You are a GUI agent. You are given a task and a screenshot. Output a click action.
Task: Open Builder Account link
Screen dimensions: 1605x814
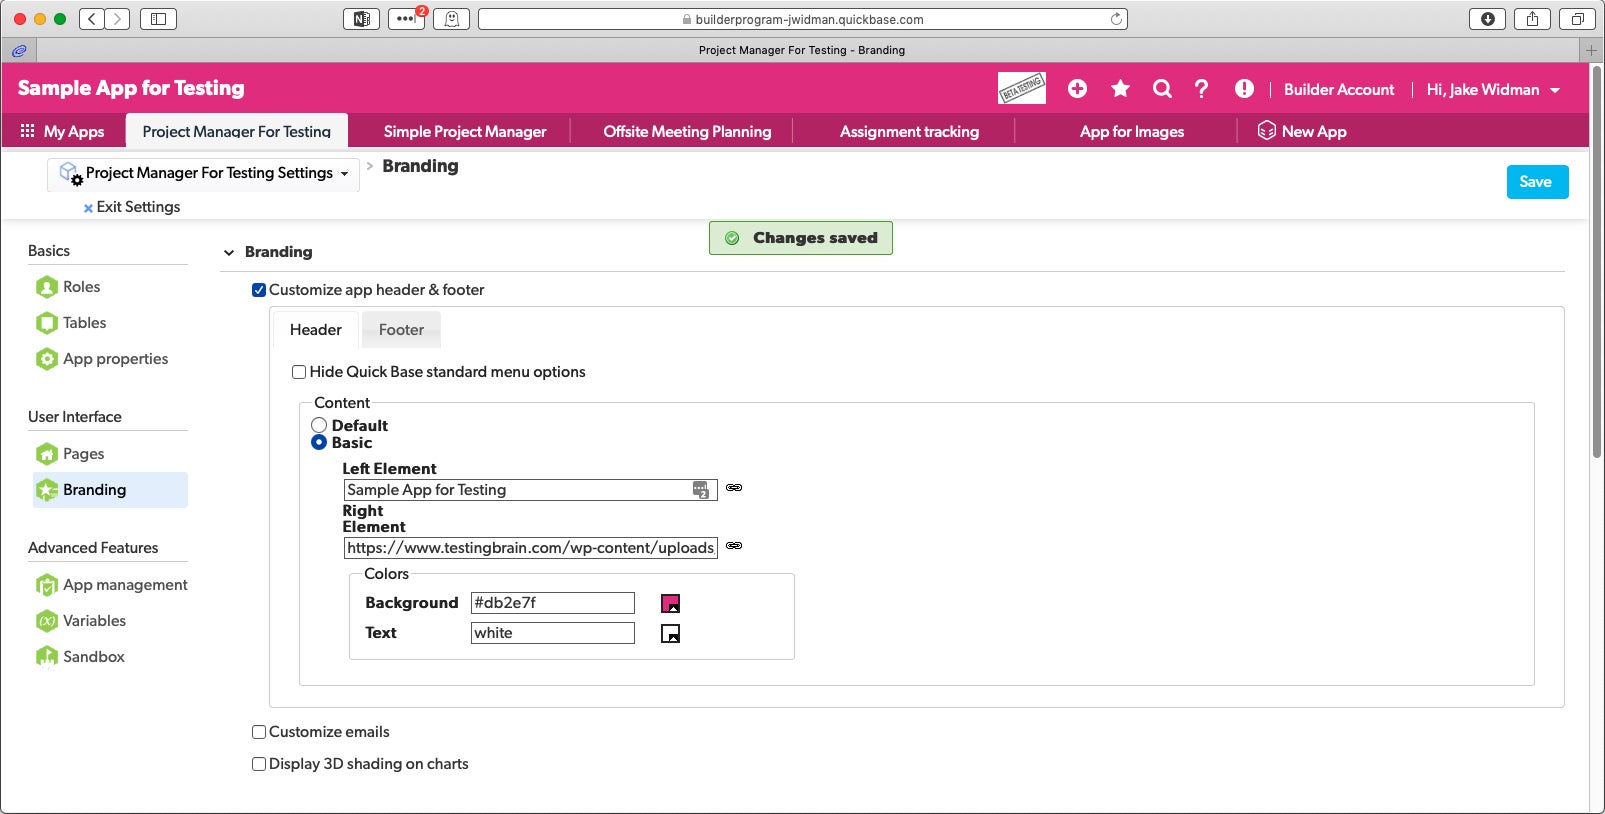coord(1339,90)
